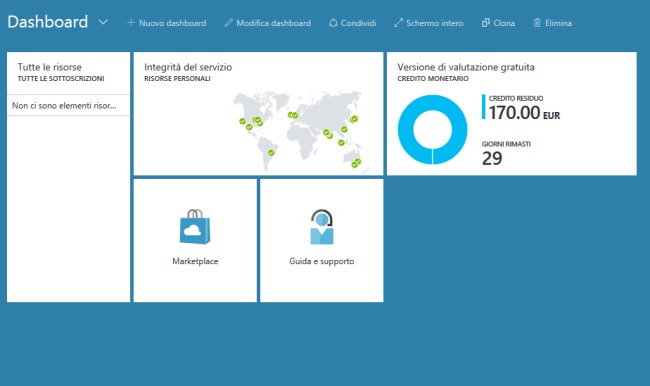Open the Integrità del servizio tile title

[188, 67]
